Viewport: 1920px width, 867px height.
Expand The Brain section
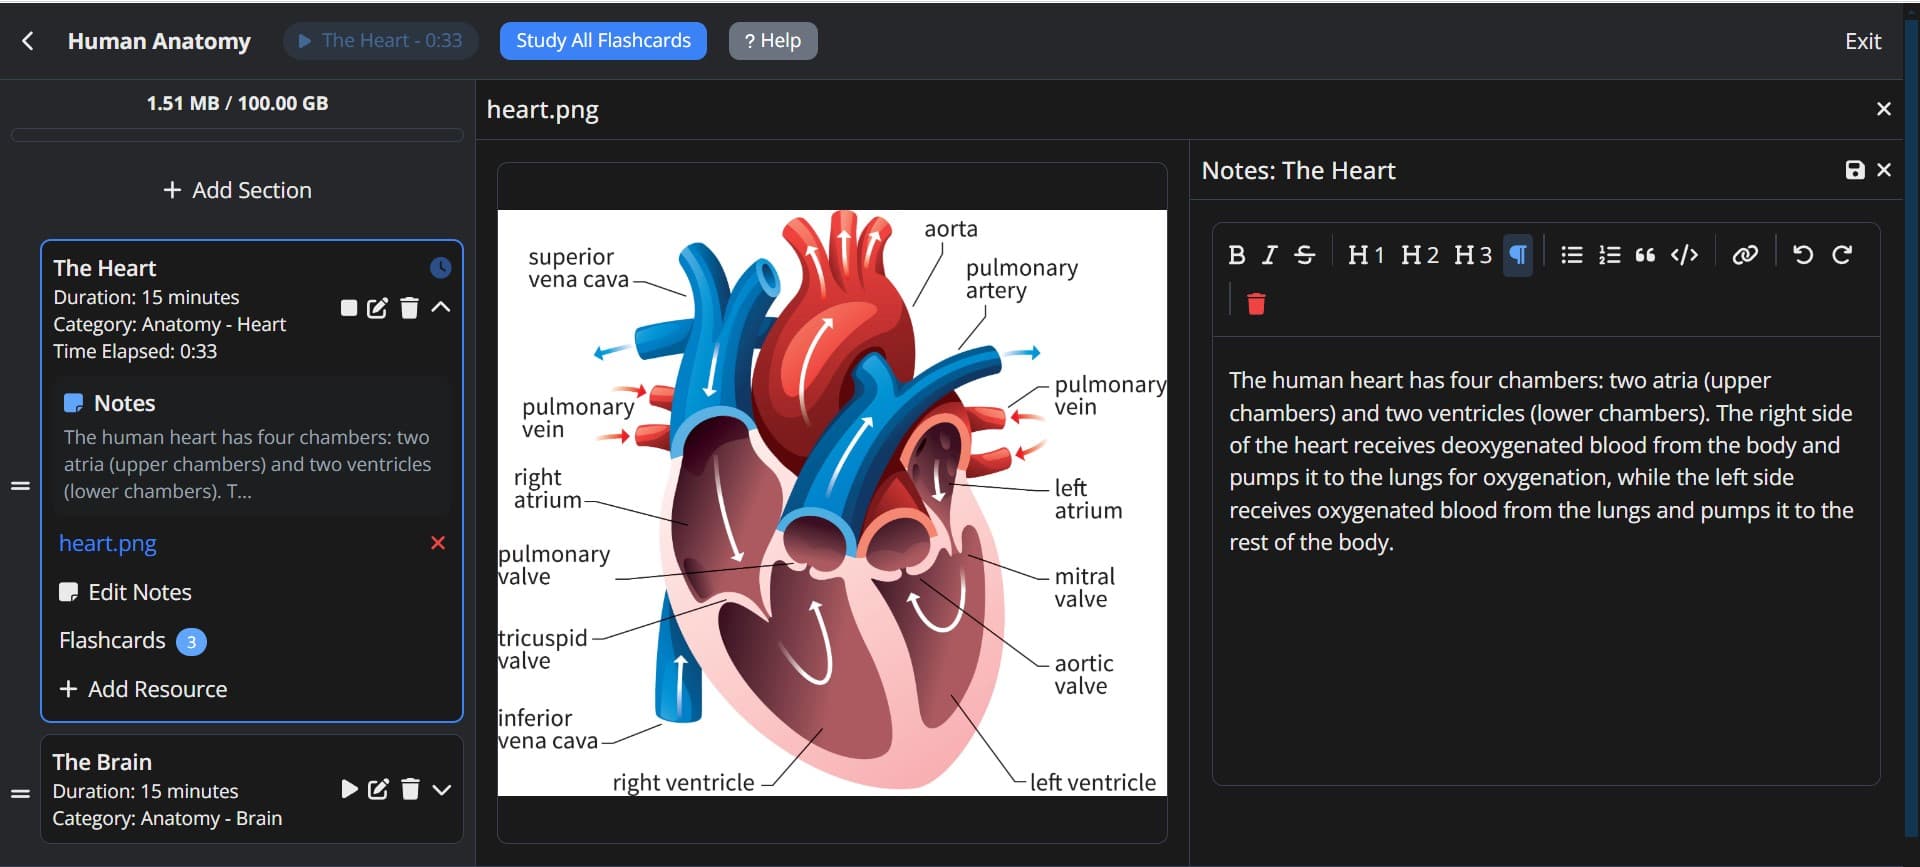click(x=442, y=790)
